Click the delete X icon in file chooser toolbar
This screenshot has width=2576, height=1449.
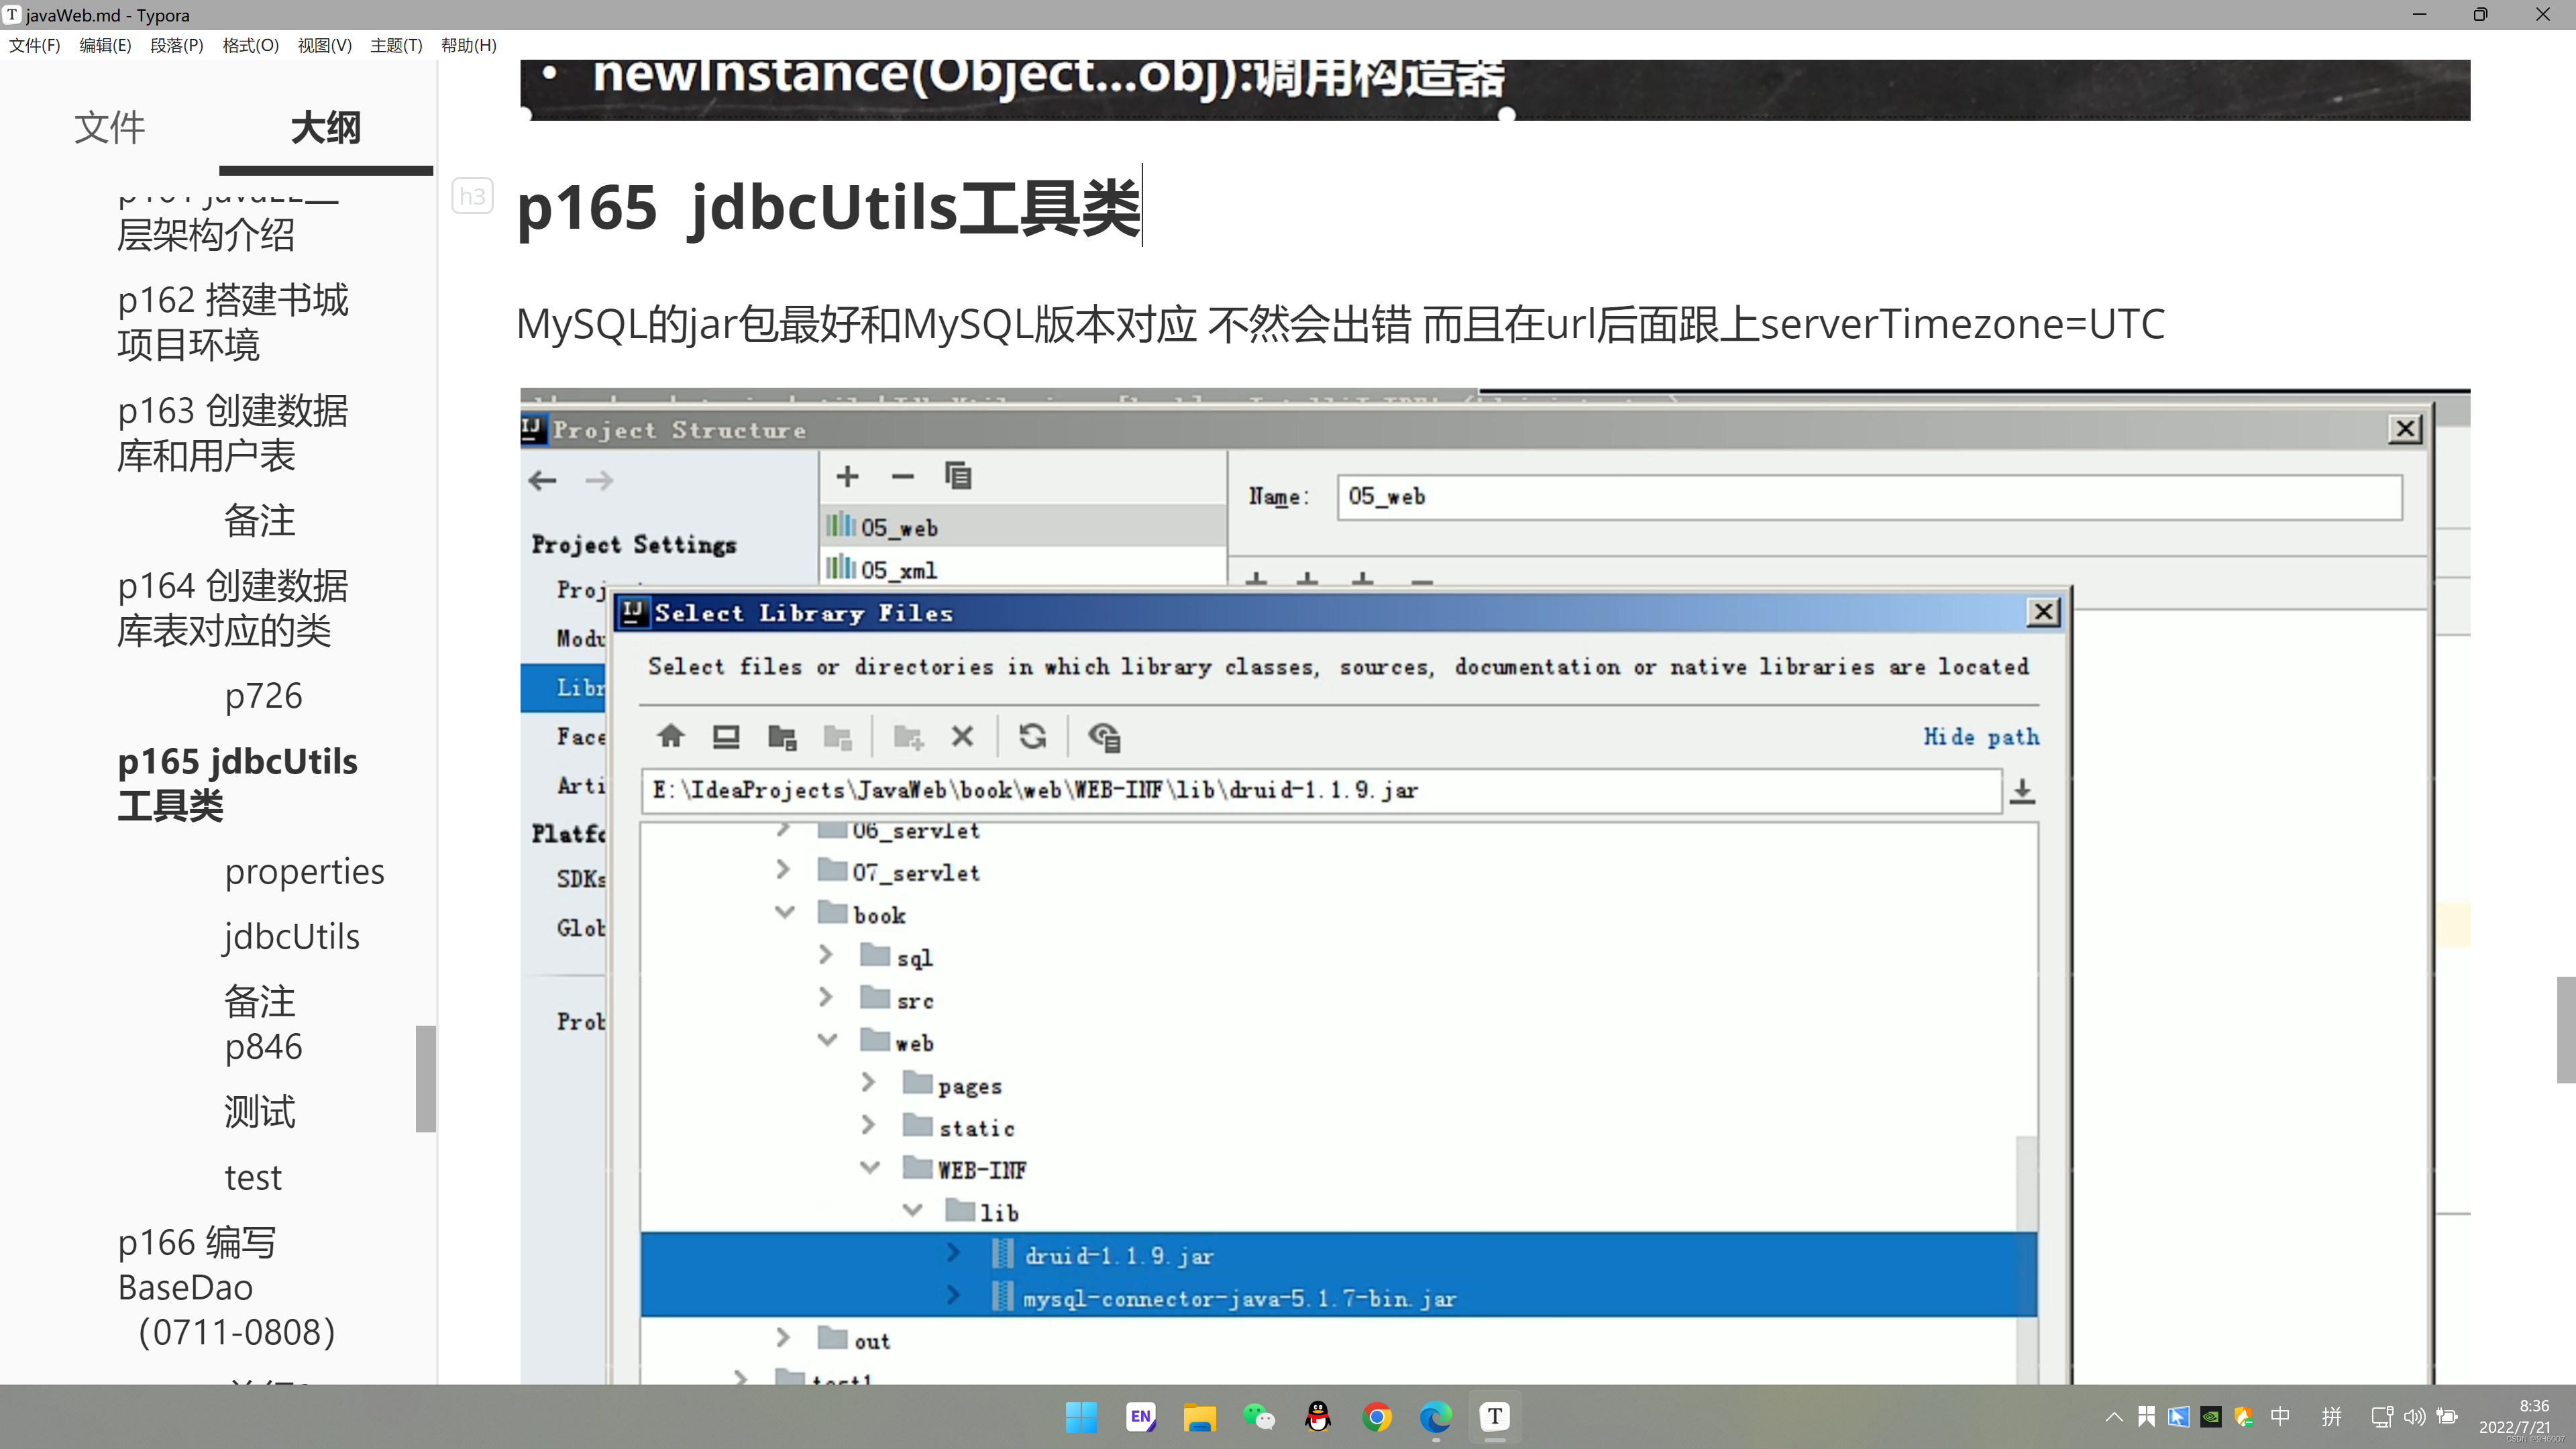(962, 737)
